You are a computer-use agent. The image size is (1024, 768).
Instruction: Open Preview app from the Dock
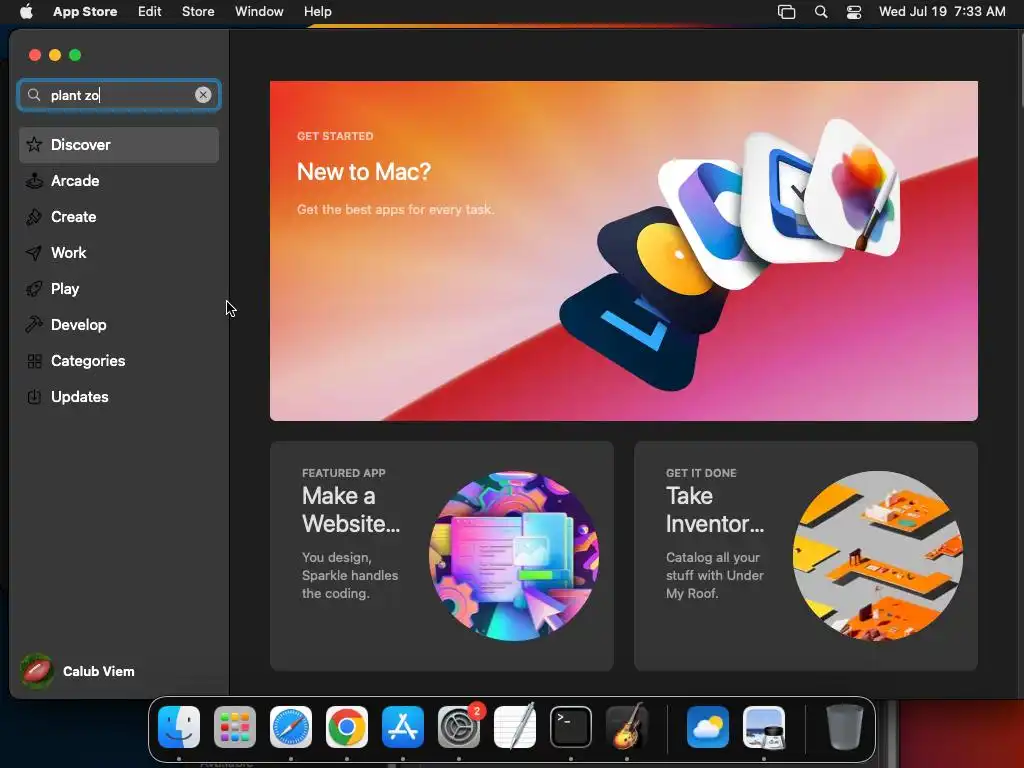[764, 727]
